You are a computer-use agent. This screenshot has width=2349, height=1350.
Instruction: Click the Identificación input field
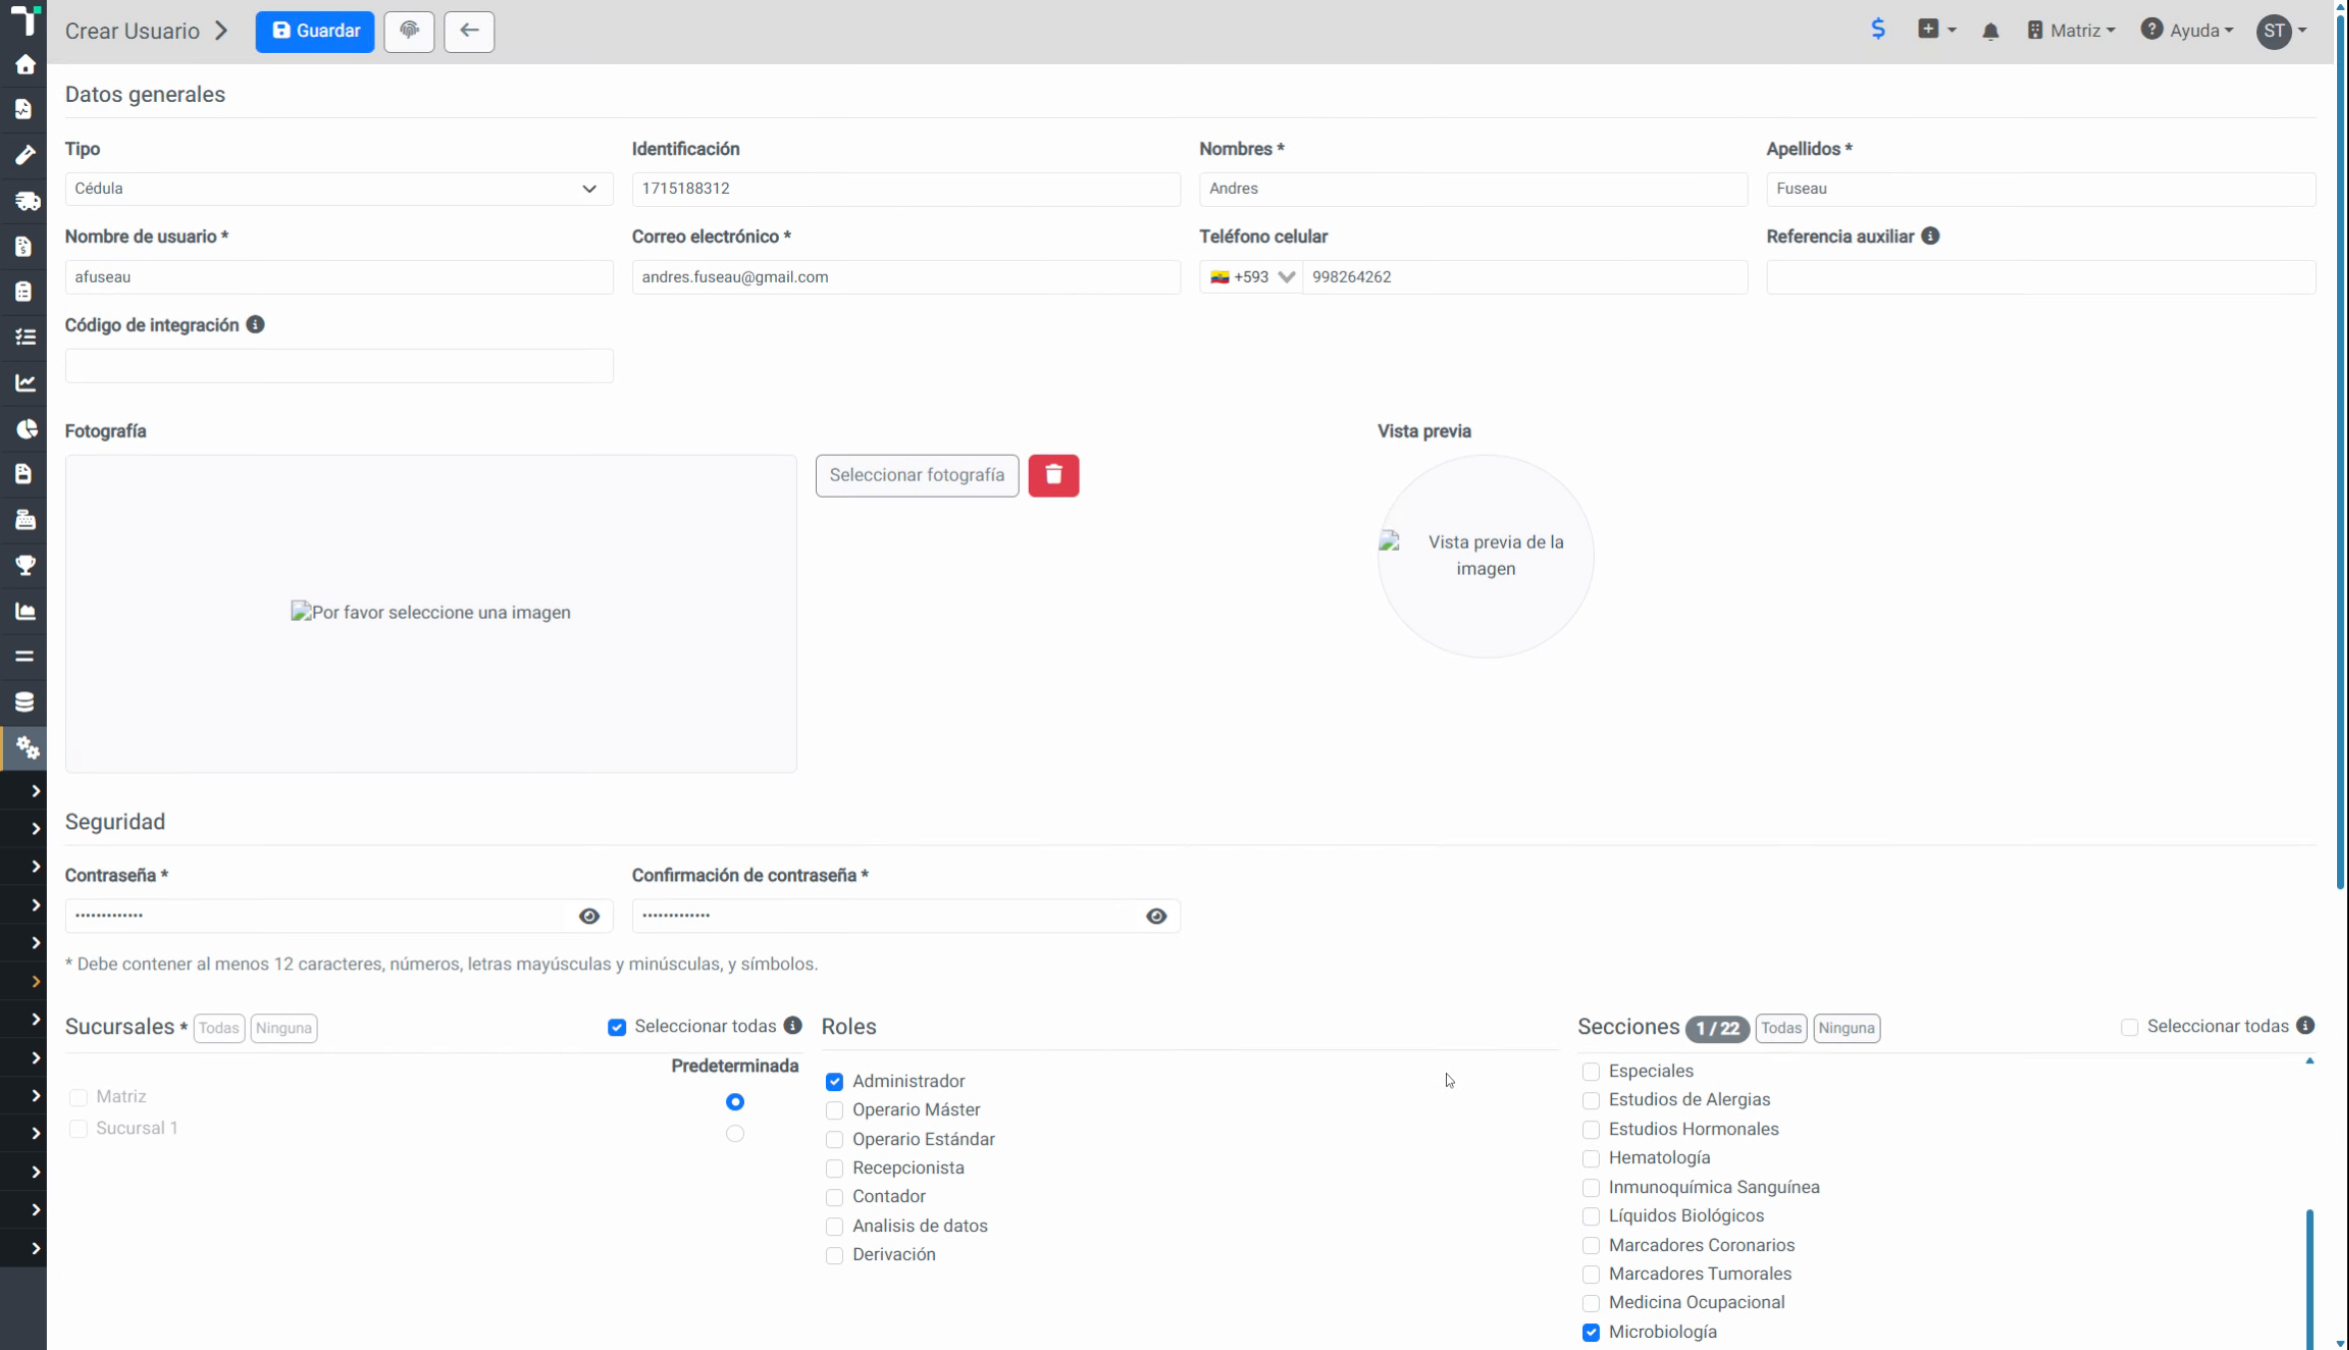pos(906,189)
